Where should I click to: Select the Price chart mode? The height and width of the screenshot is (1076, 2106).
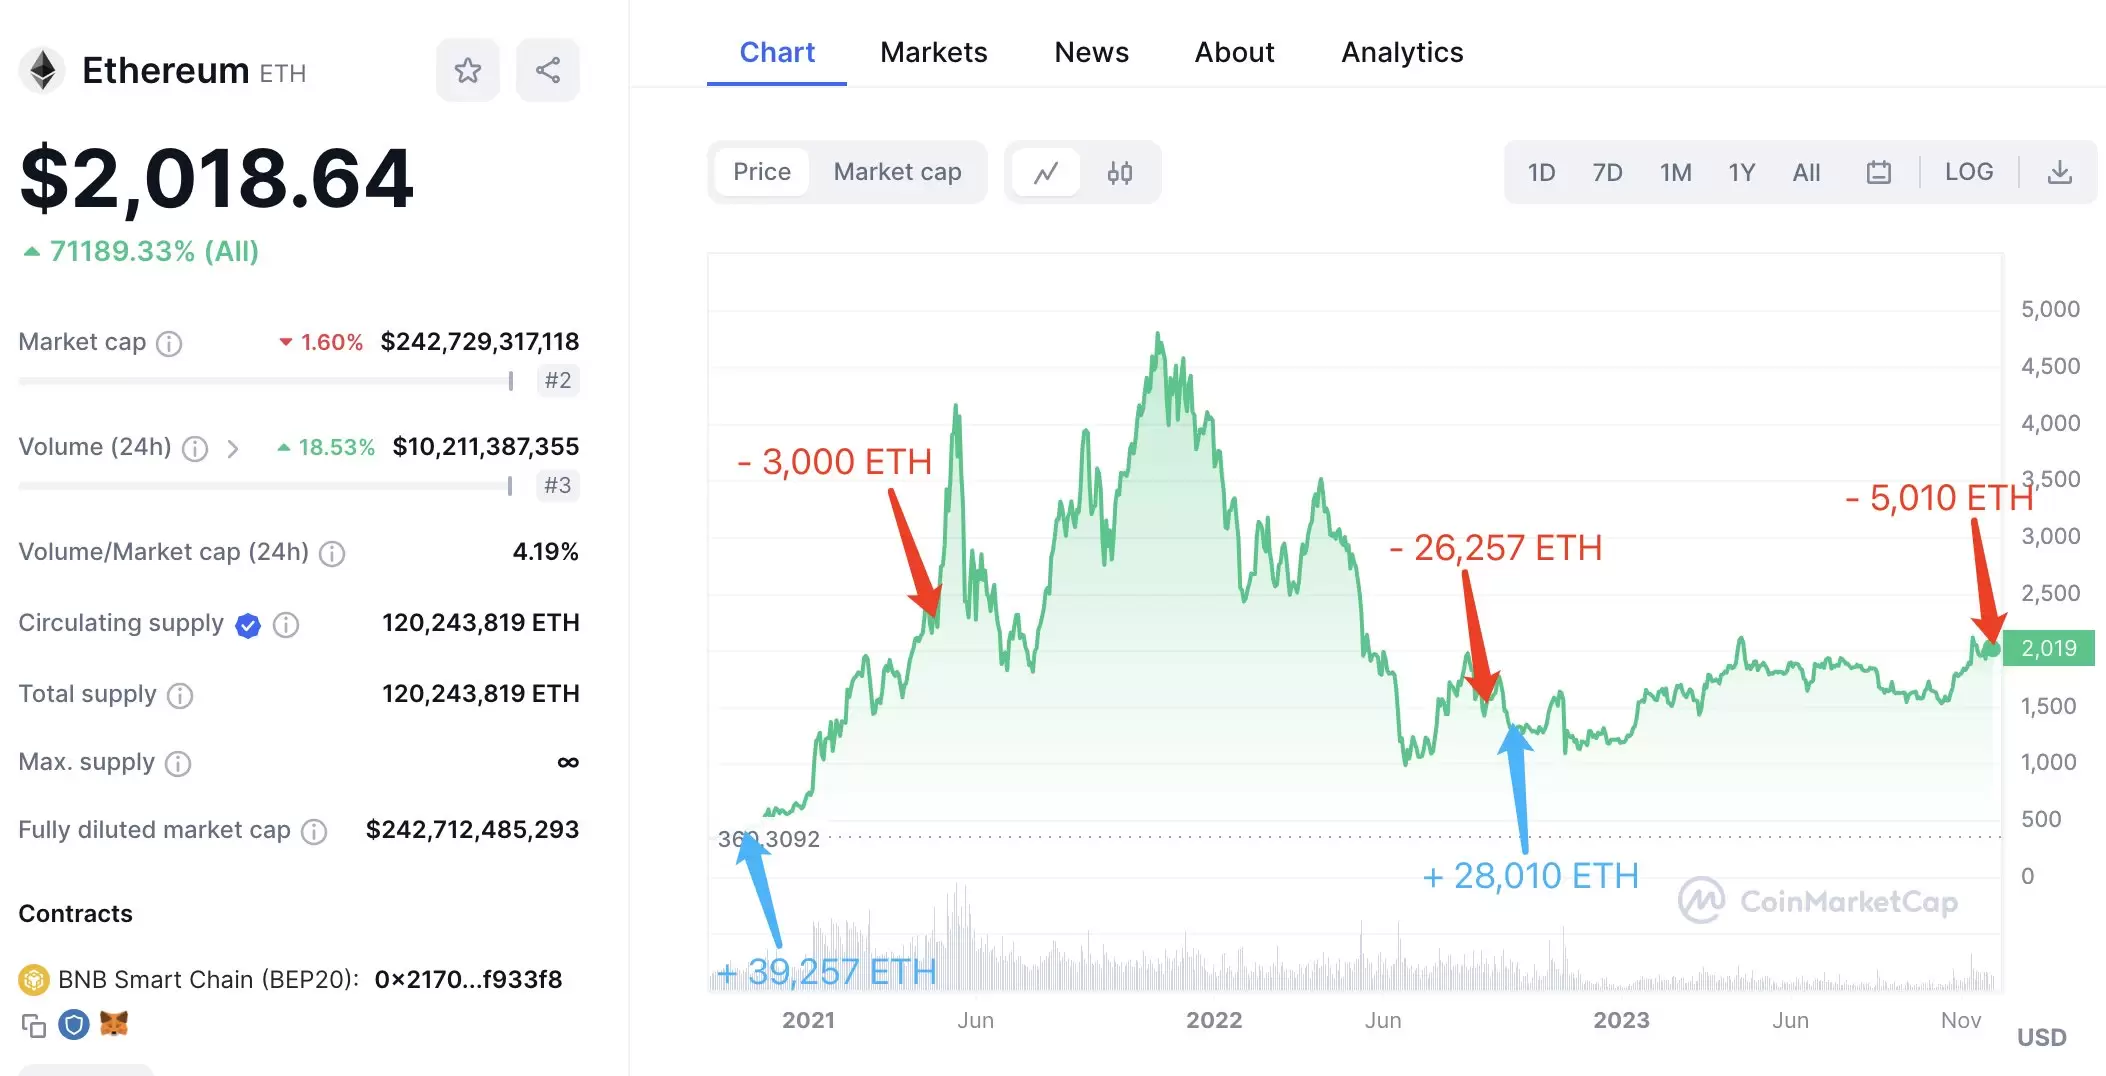pos(762,172)
